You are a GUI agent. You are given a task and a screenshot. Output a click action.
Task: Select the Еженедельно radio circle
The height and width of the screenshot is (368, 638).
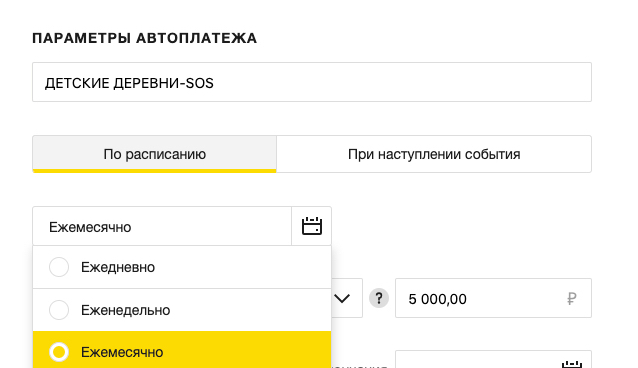(x=59, y=310)
